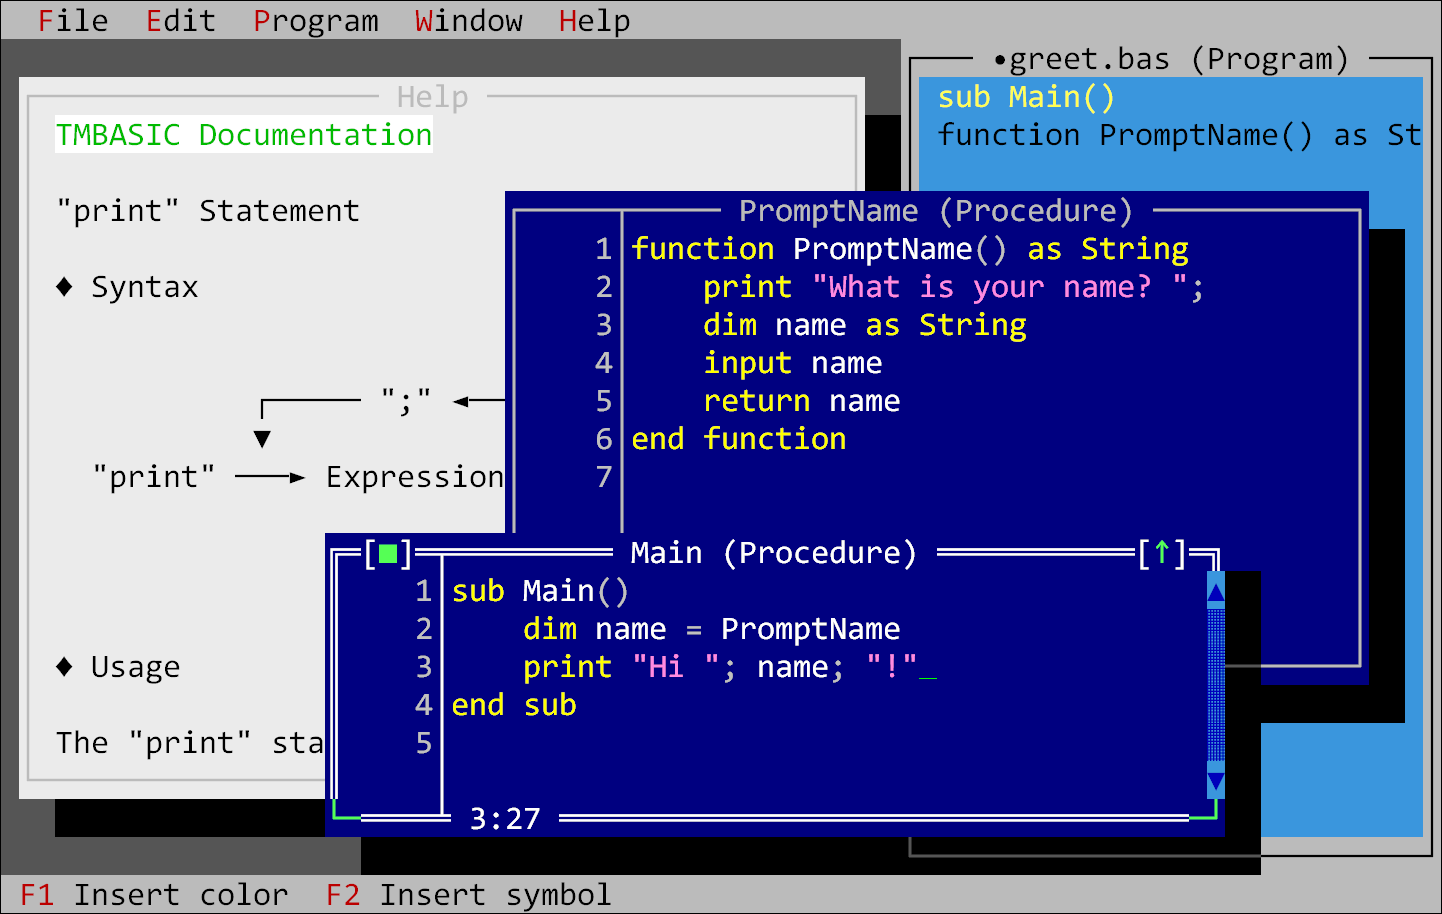Expand the Syntax help section
The image size is (1442, 914).
(145, 287)
